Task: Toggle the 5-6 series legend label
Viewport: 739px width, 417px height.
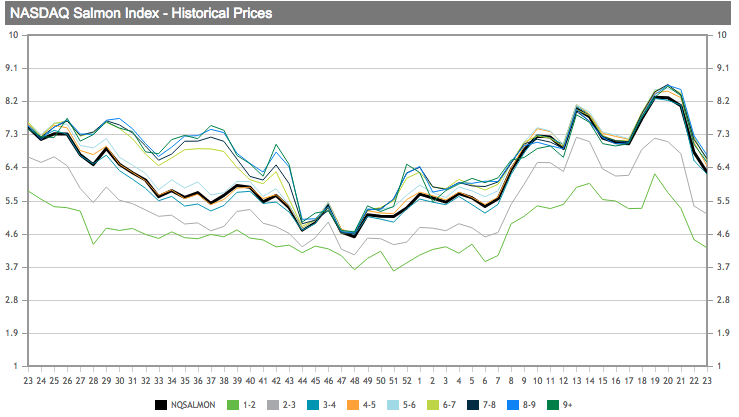Action: click(x=409, y=405)
